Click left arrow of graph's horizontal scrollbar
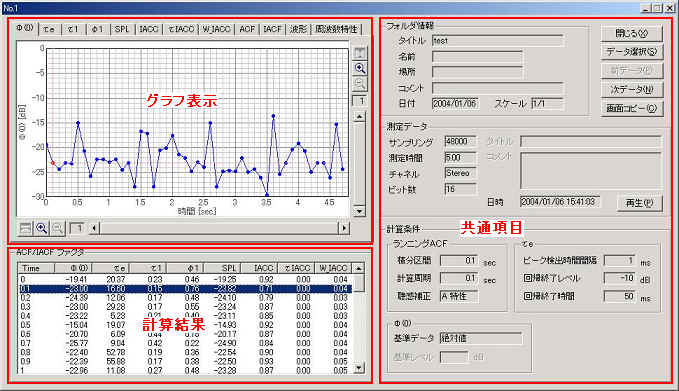Screen dimensions: 679x391 coord(94,228)
